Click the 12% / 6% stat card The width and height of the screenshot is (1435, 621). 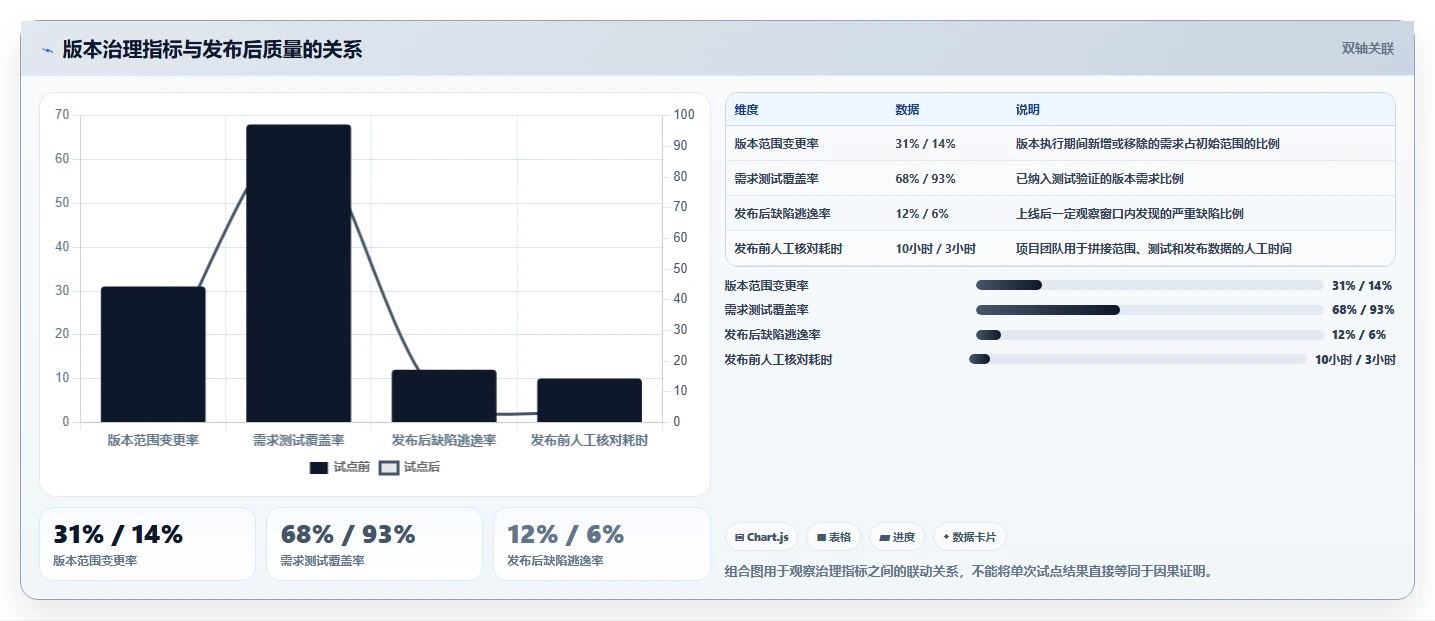coord(601,544)
